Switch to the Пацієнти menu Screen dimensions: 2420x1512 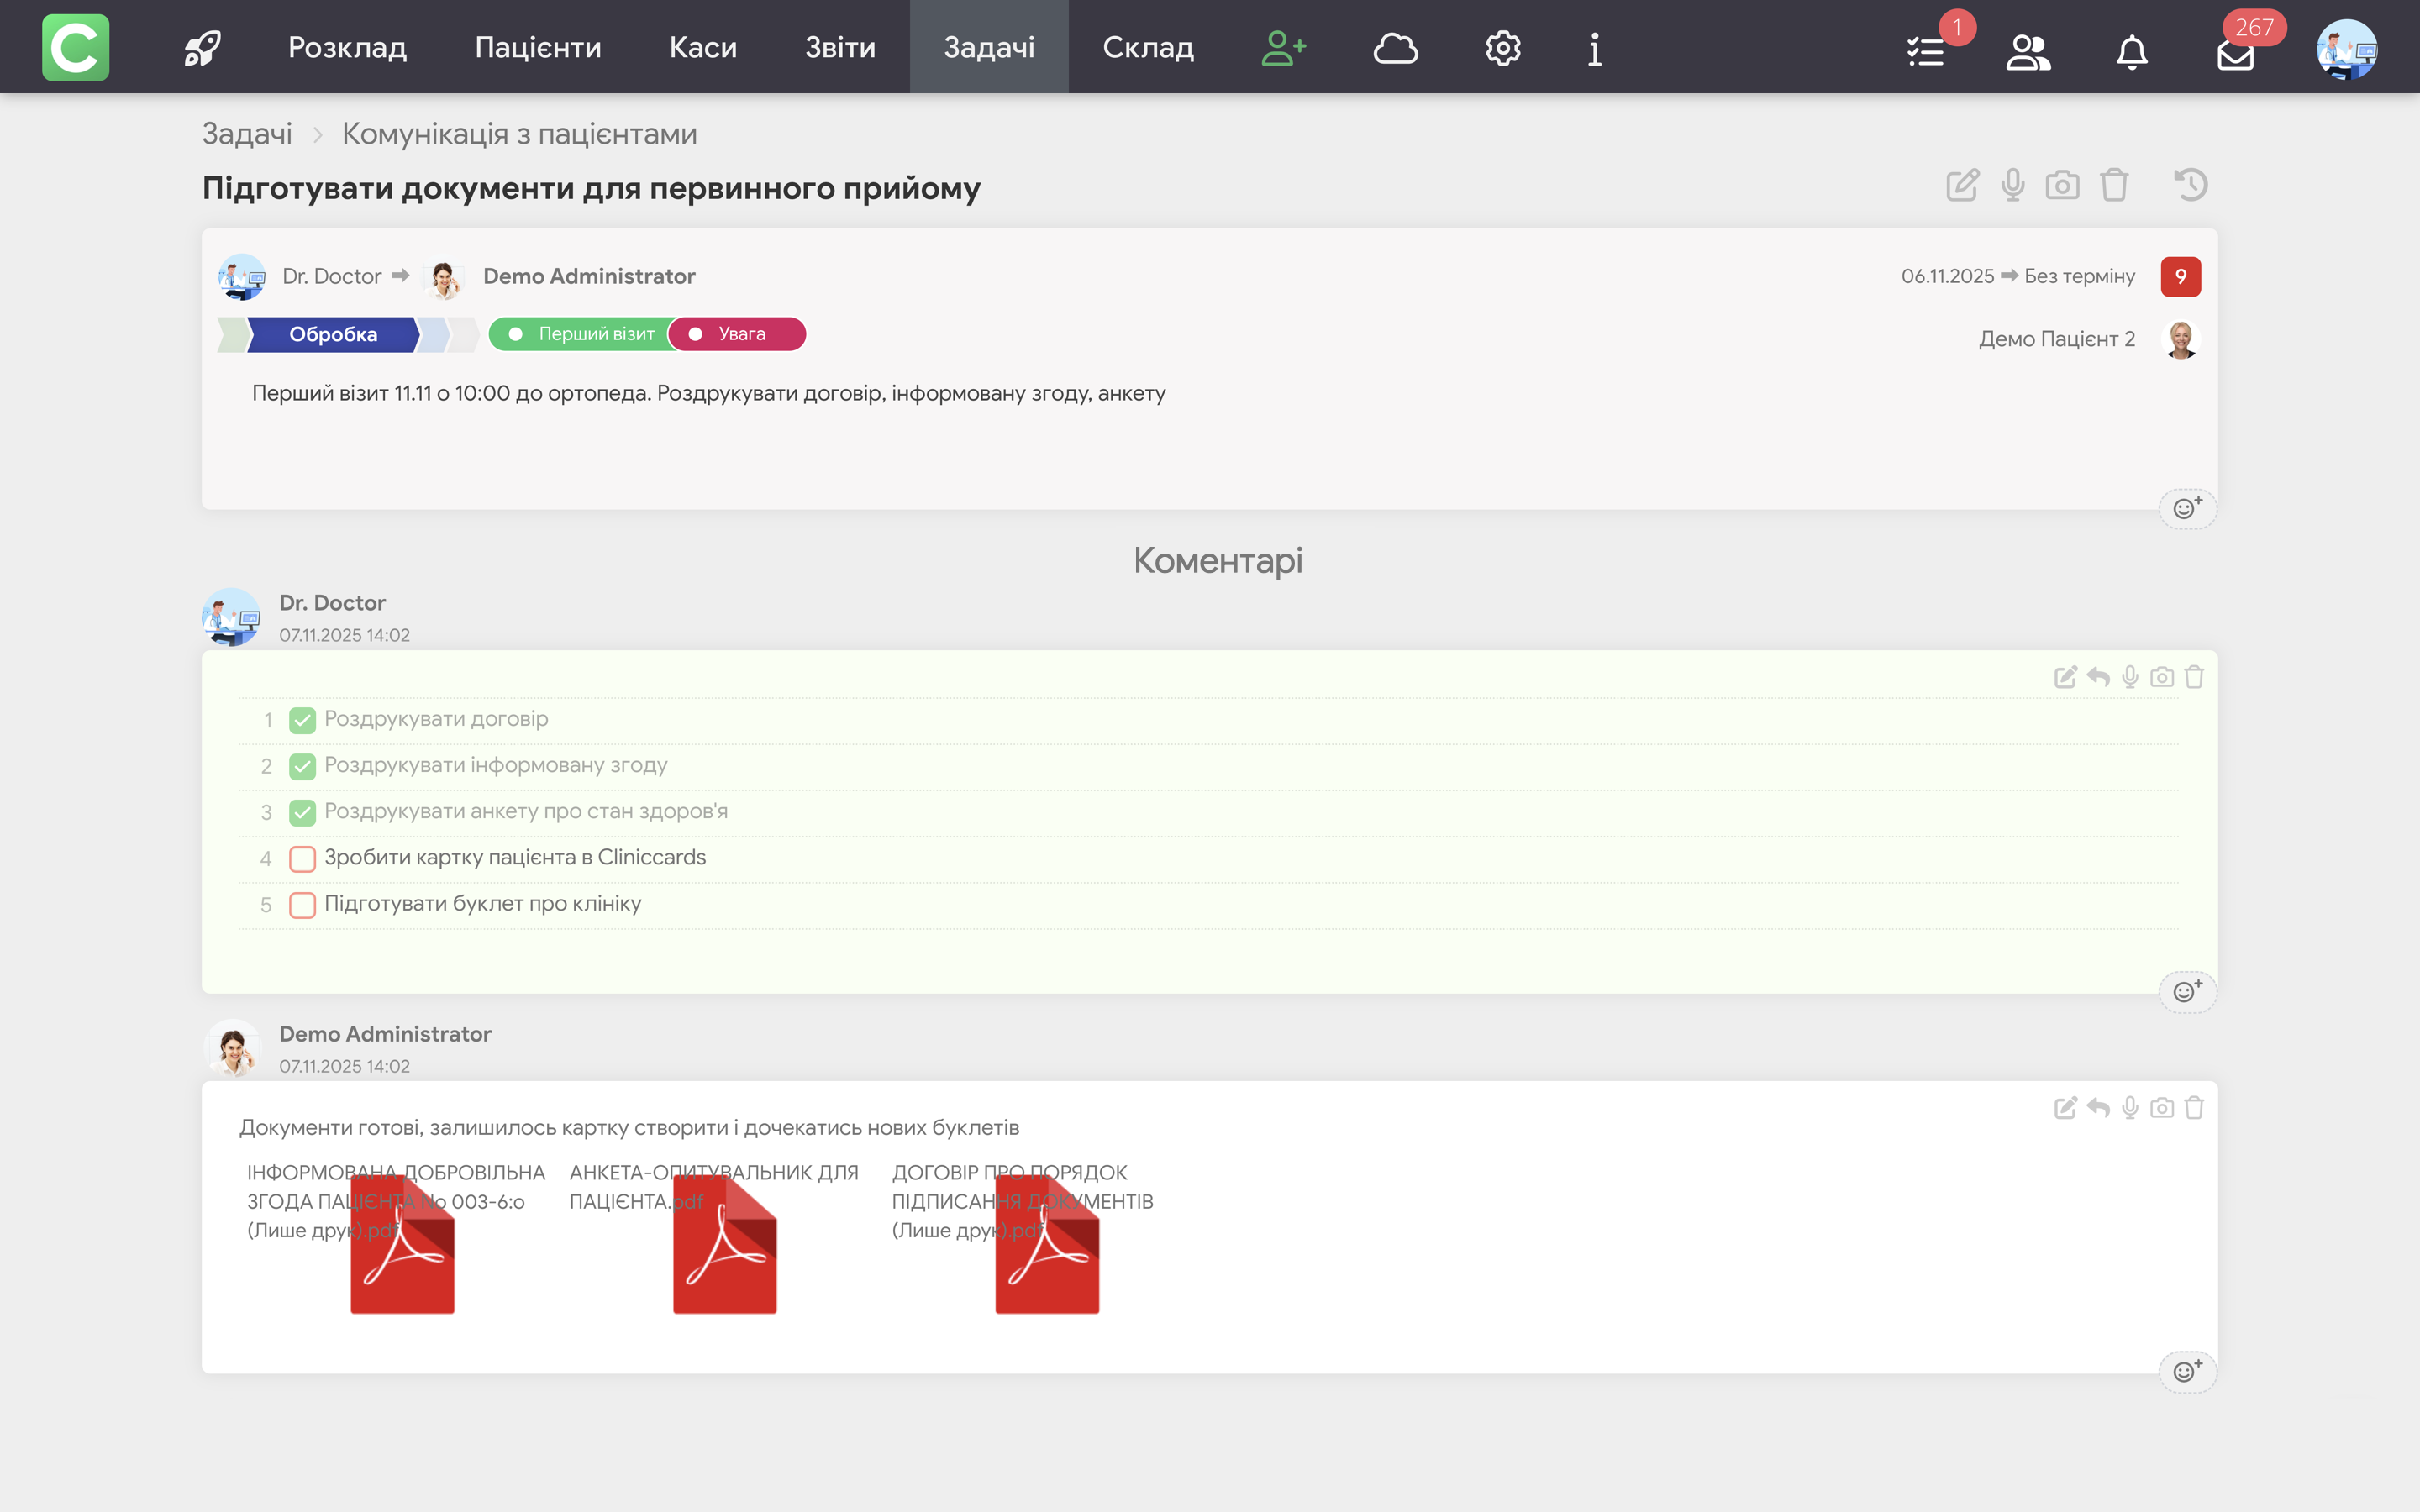[538, 47]
